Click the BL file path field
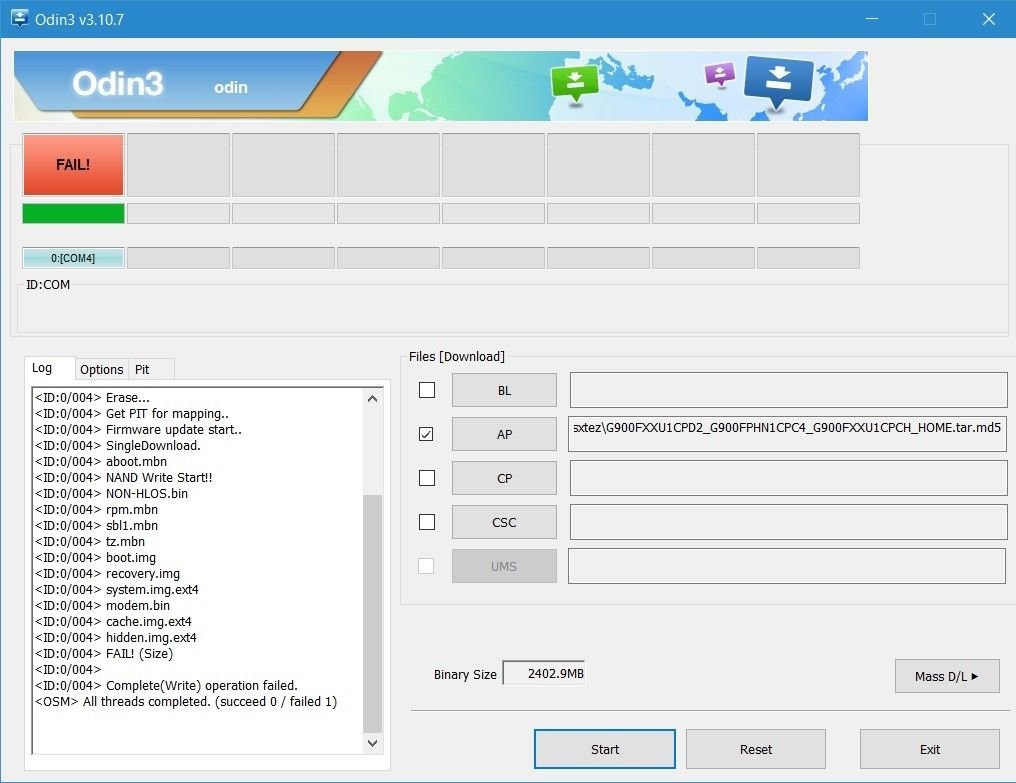 point(789,390)
